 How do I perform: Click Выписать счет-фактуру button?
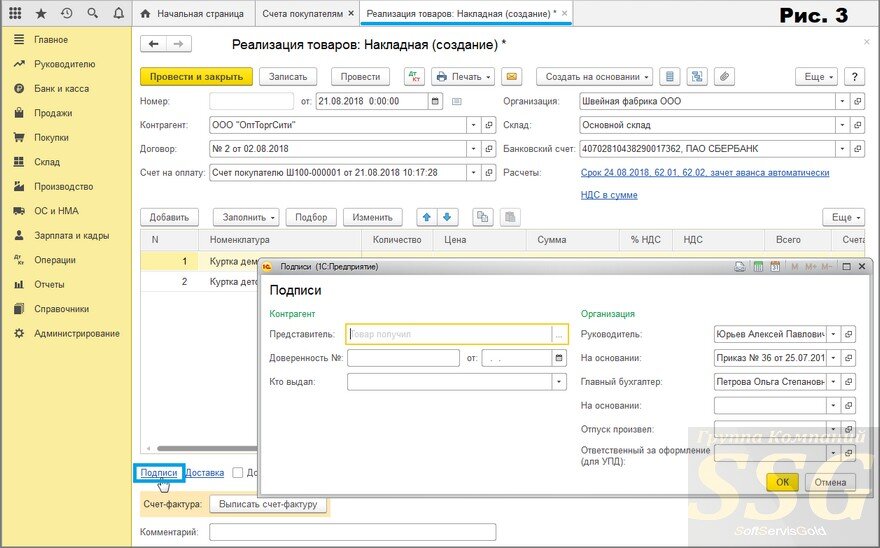point(268,504)
